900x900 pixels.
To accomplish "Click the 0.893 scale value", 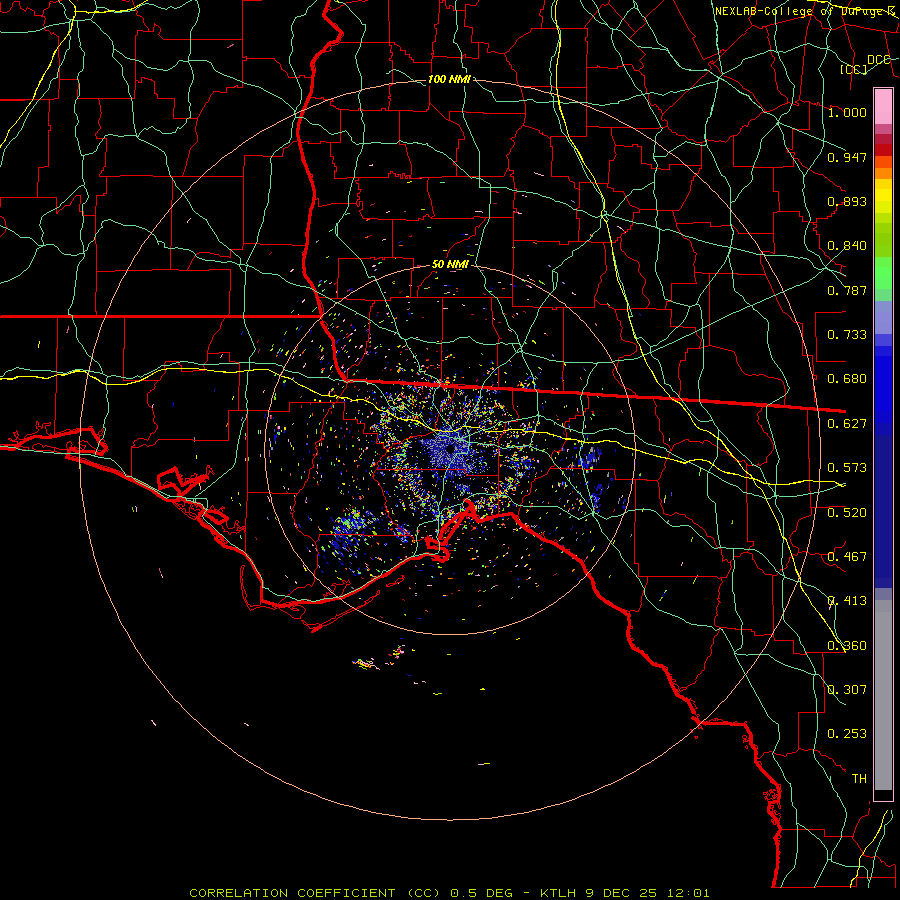I will pos(847,201).
